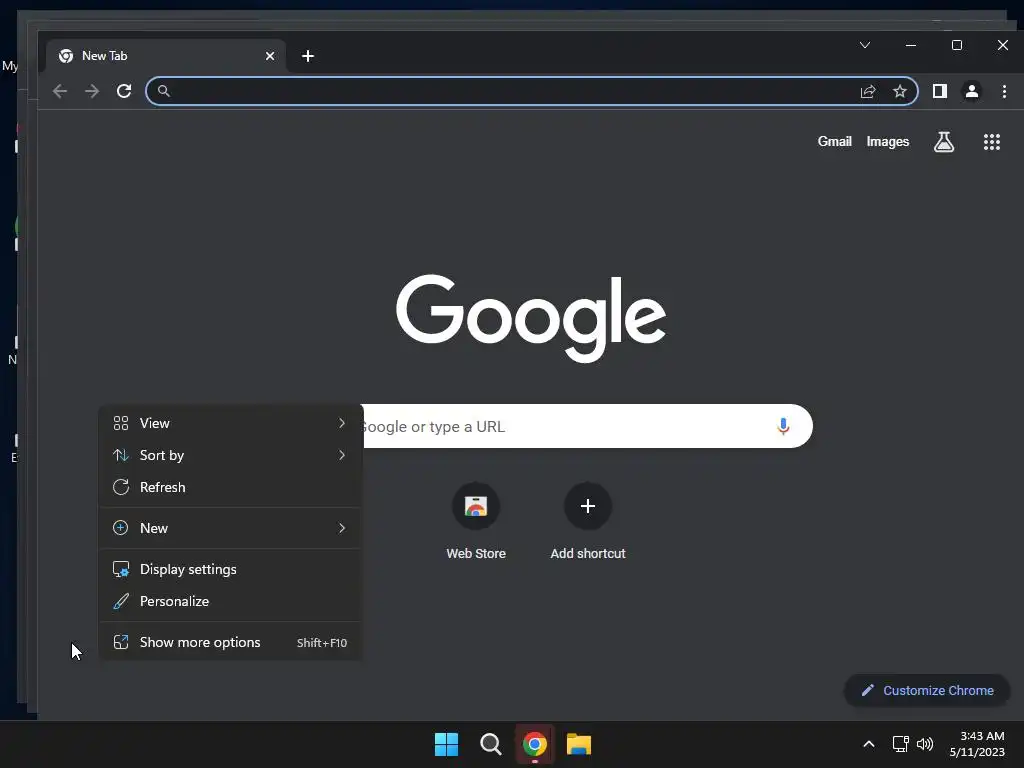Viewport: 1024px width, 768px height.
Task: Start voice search with the microphone
Action: [x=783, y=426]
